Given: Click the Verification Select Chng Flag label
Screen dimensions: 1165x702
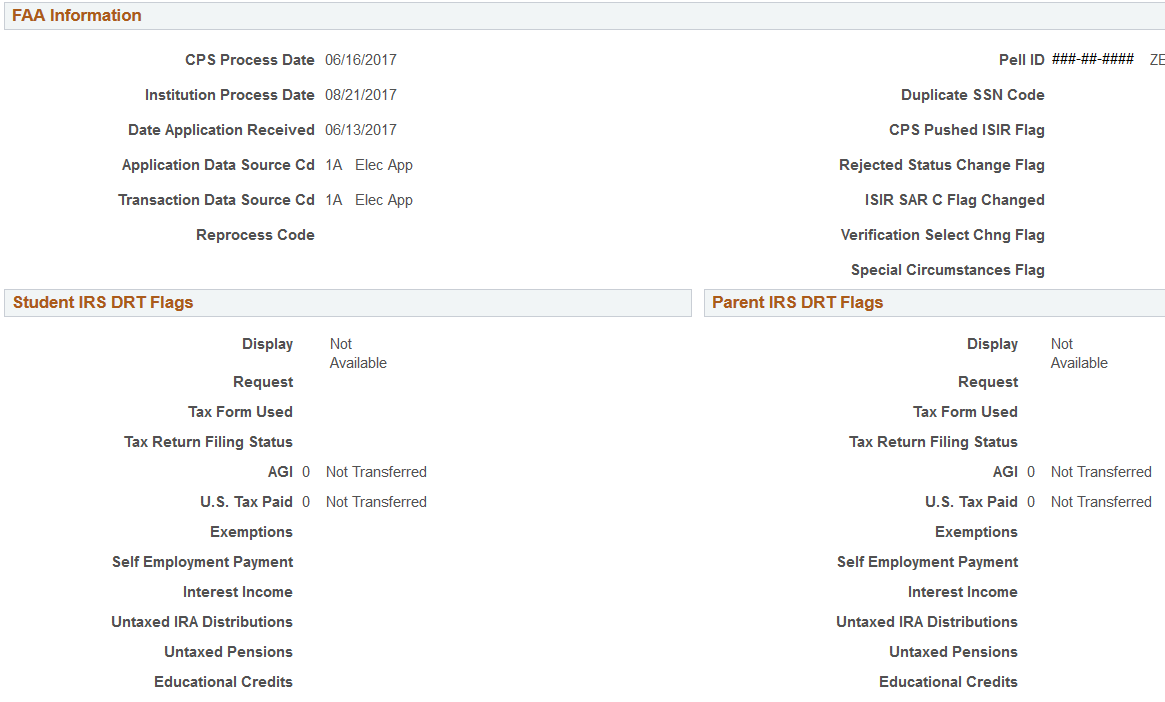Looking at the screenshot, I should tap(942, 234).
